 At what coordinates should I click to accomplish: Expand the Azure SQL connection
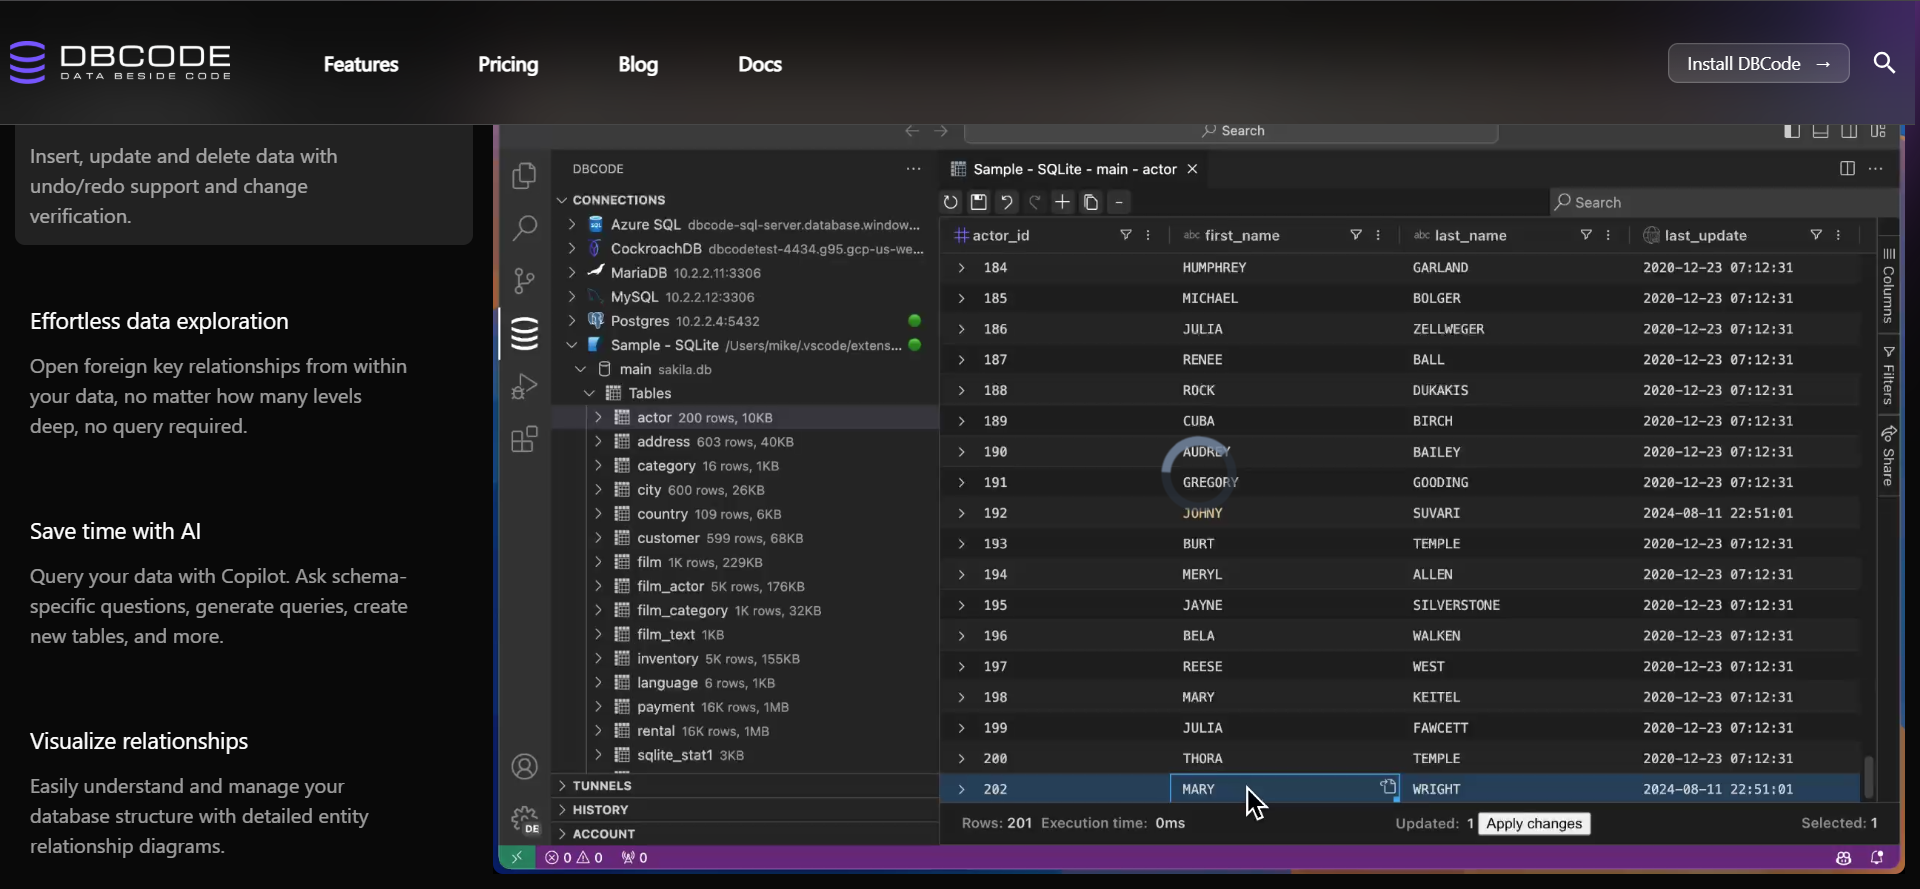[x=572, y=225]
